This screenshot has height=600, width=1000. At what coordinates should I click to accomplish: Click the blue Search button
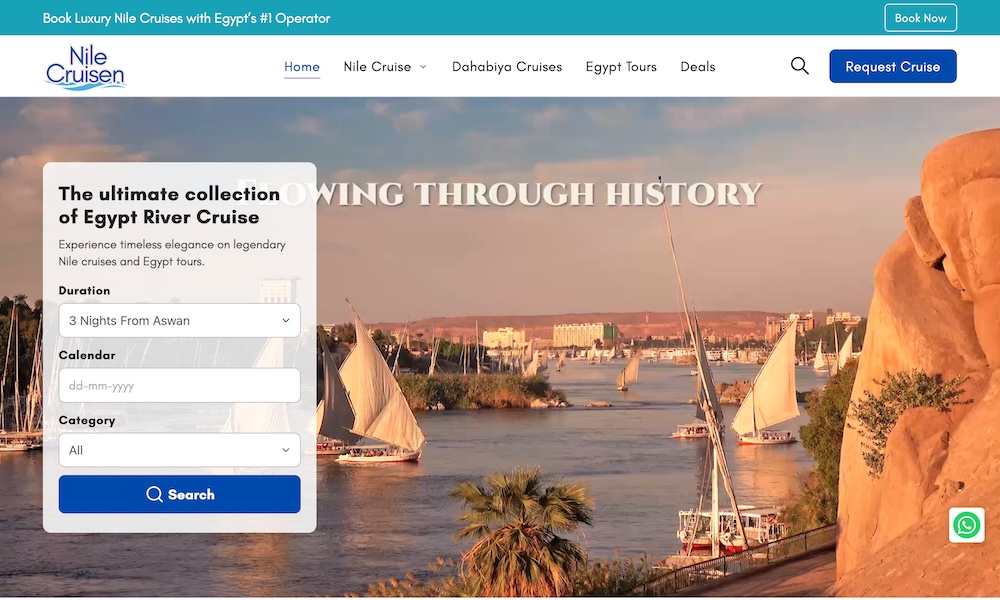(x=179, y=494)
